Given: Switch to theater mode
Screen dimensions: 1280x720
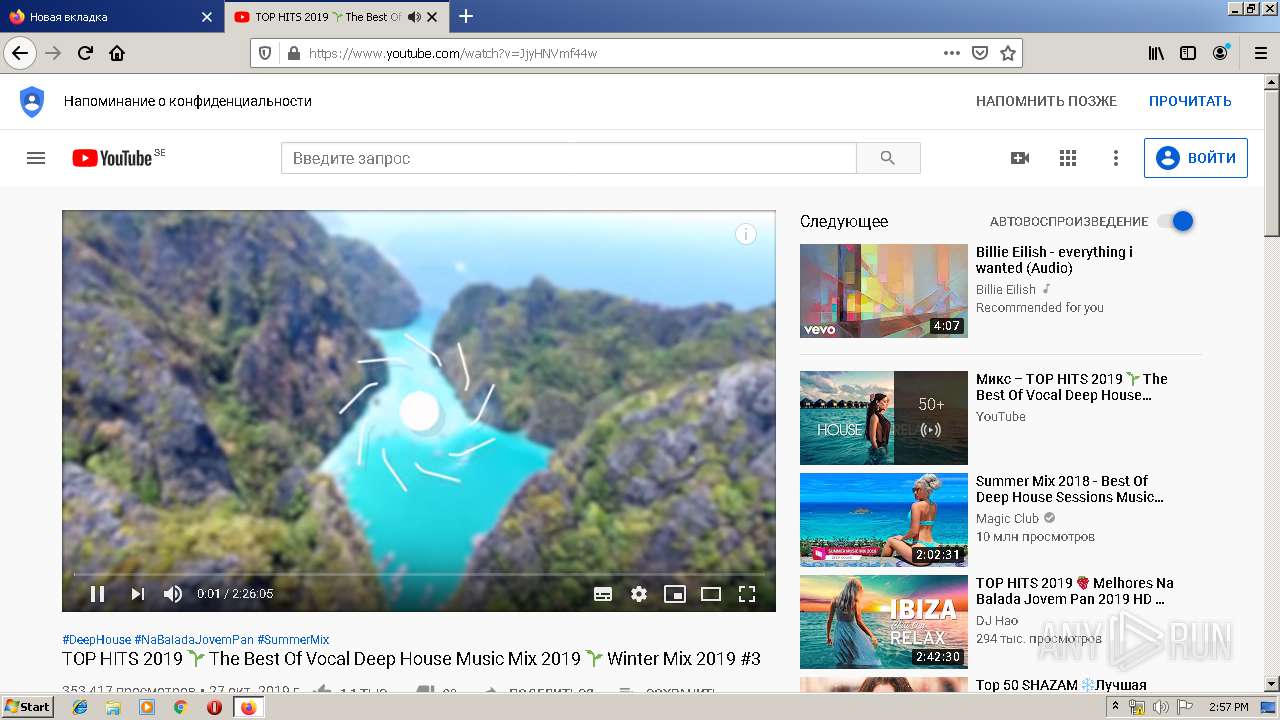Looking at the screenshot, I should [711, 594].
